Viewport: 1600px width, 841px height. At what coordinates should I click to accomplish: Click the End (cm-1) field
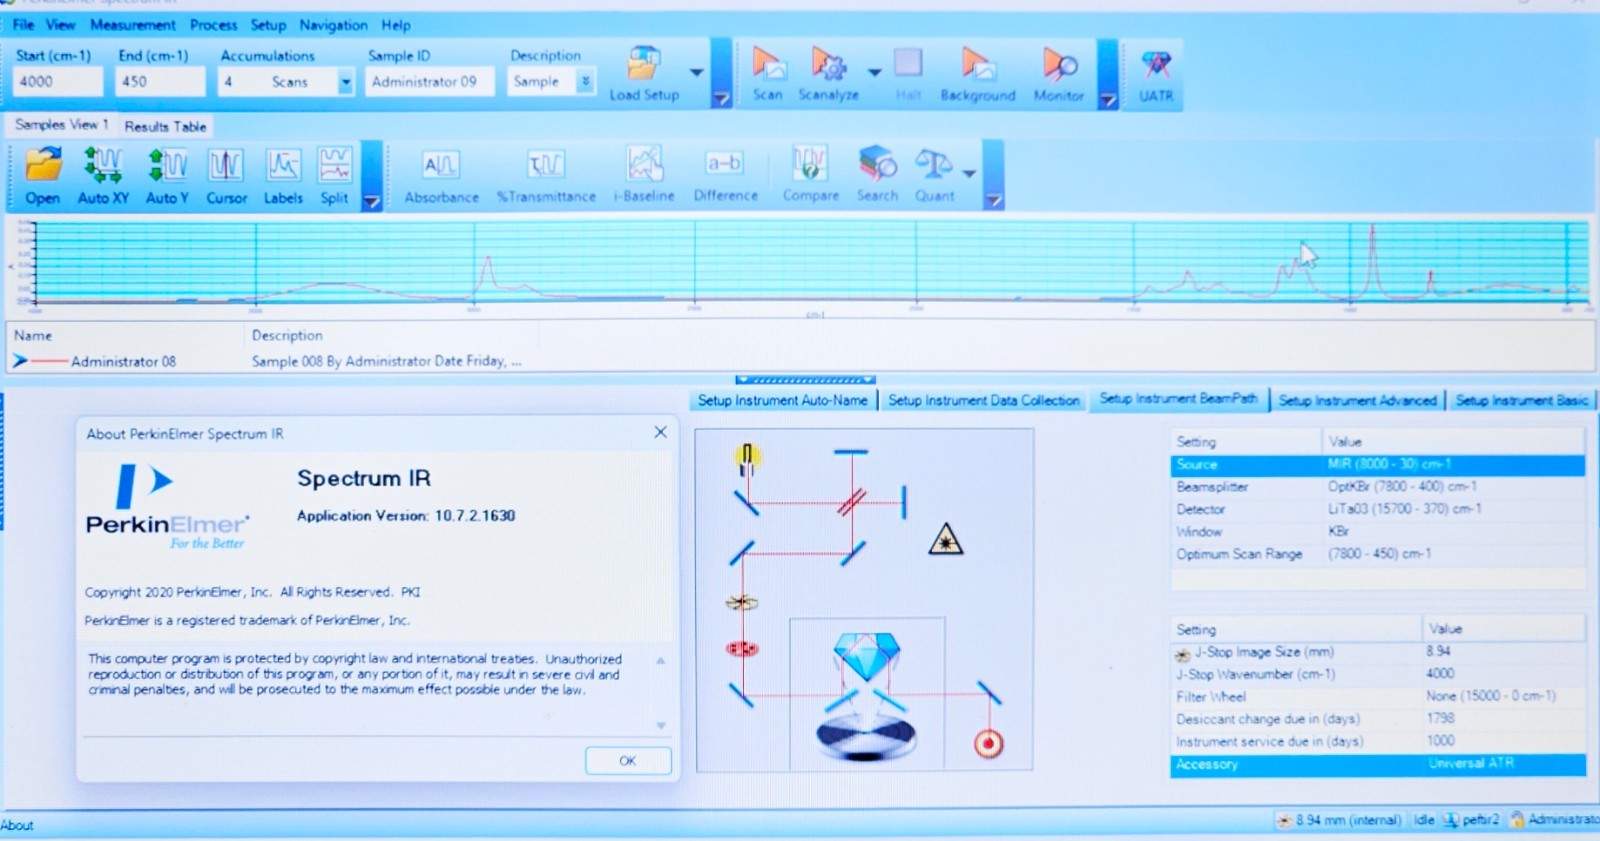pos(161,82)
